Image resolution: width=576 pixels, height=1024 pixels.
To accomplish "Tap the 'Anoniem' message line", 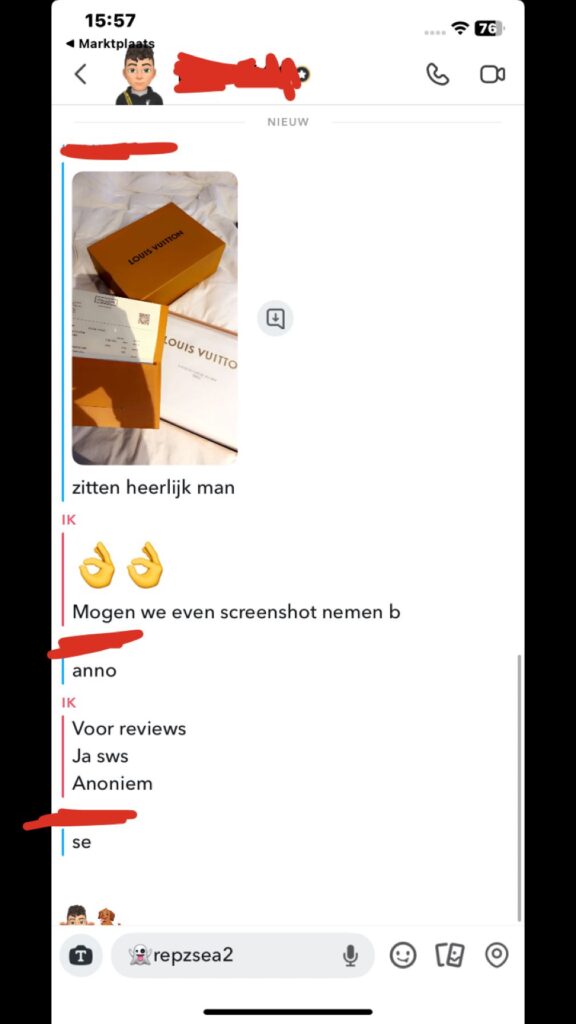I will click(x=112, y=783).
